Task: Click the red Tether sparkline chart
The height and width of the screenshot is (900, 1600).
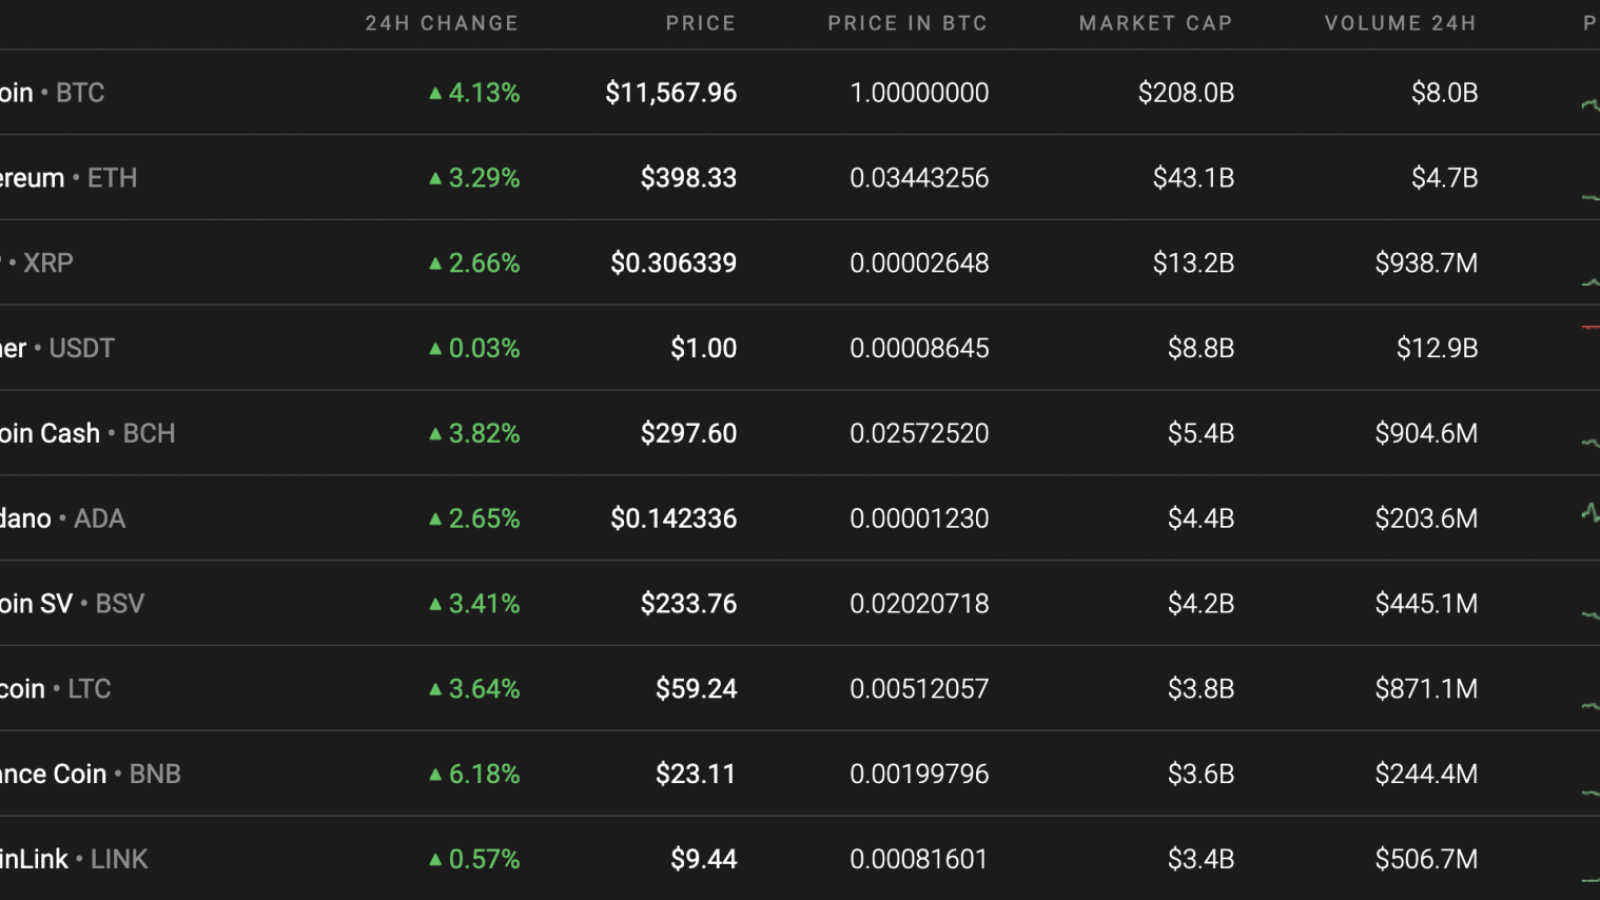Action: [x=1591, y=327]
